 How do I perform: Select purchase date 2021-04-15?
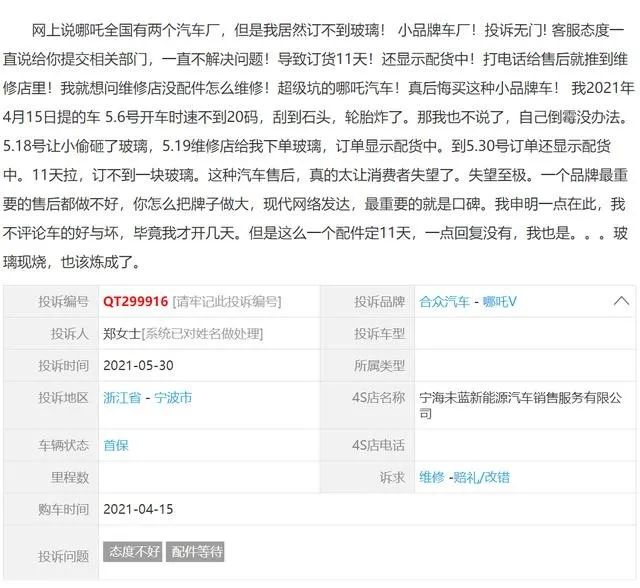click(x=138, y=509)
